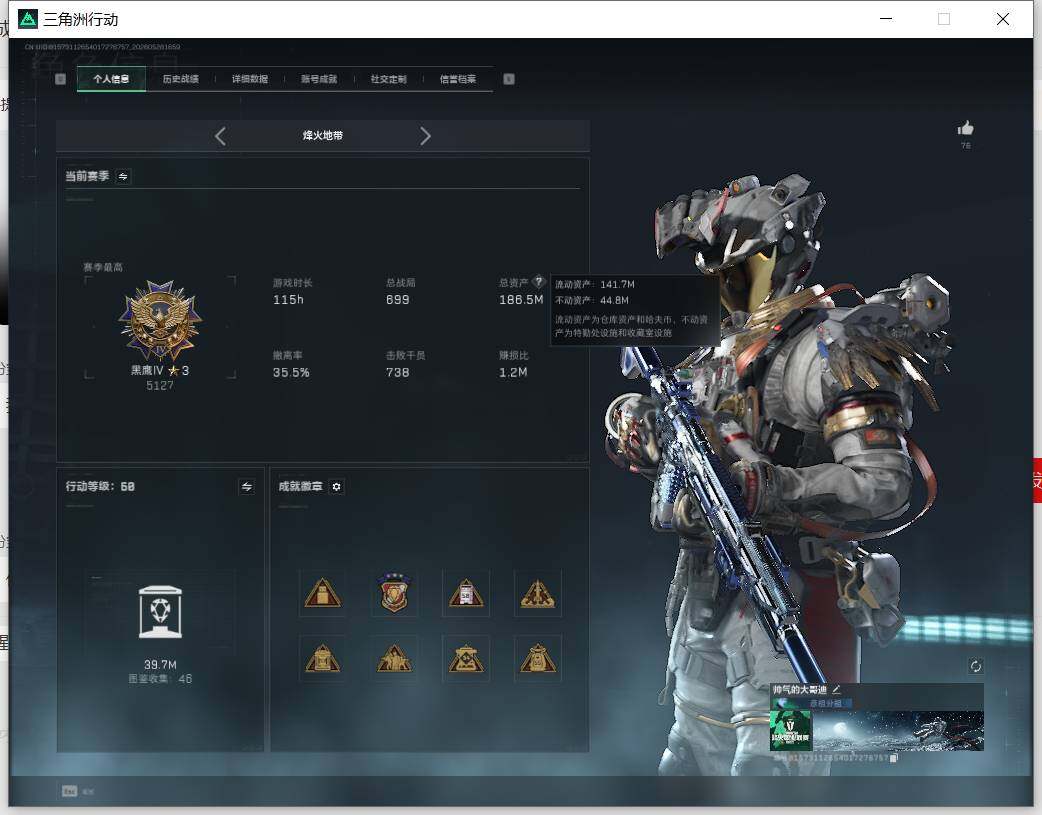Switch to the 个人信息 tab
1042x815 pixels.
[111, 79]
